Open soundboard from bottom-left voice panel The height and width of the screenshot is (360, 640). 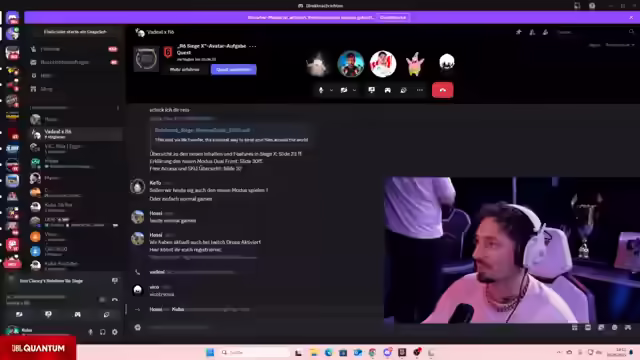pyautogui.click(x=106, y=314)
